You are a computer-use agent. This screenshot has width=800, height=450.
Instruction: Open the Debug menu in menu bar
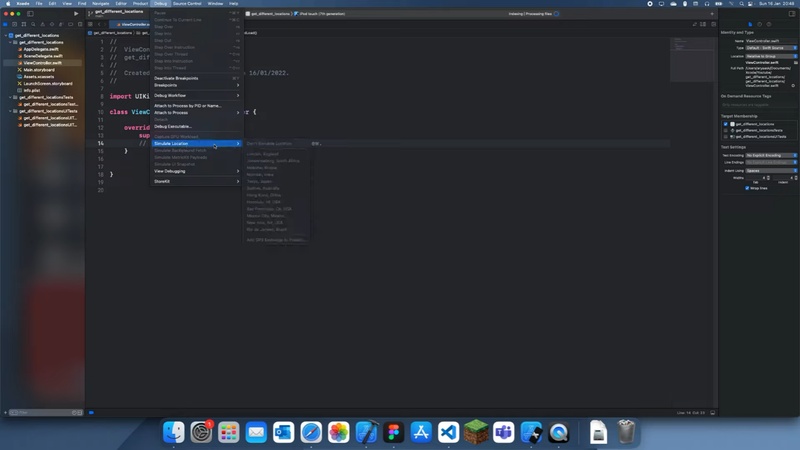coord(160,4)
